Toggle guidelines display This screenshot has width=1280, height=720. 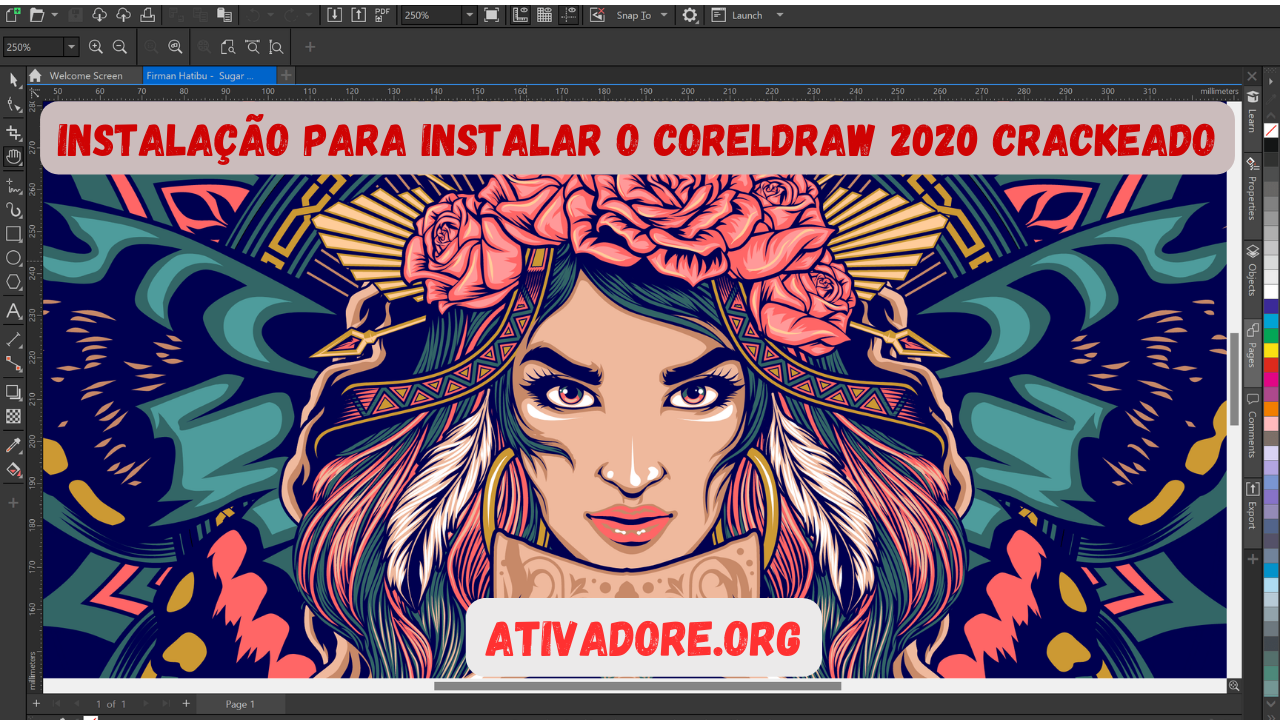click(x=568, y=15)
